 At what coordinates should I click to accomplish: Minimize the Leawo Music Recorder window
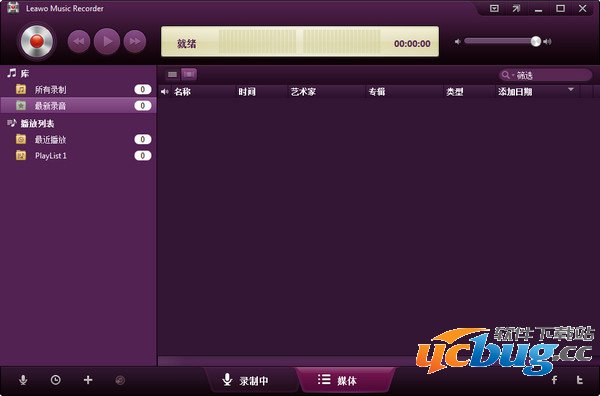tap(538, 9)
